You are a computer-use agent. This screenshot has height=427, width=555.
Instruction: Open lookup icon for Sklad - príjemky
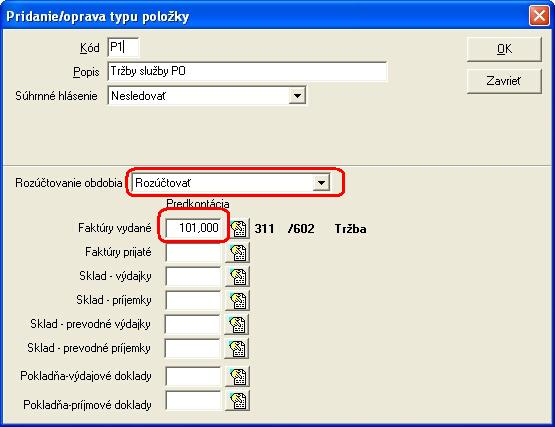pyautogui.click(x=238, y=301)
